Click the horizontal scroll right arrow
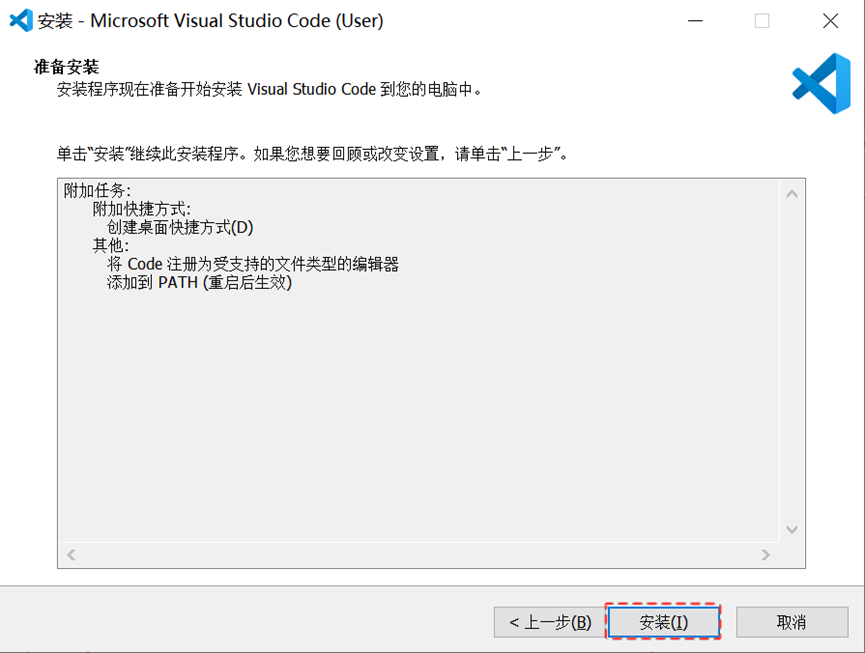The width and height of the screenshot is (865, 653). [x=765, y=554]
